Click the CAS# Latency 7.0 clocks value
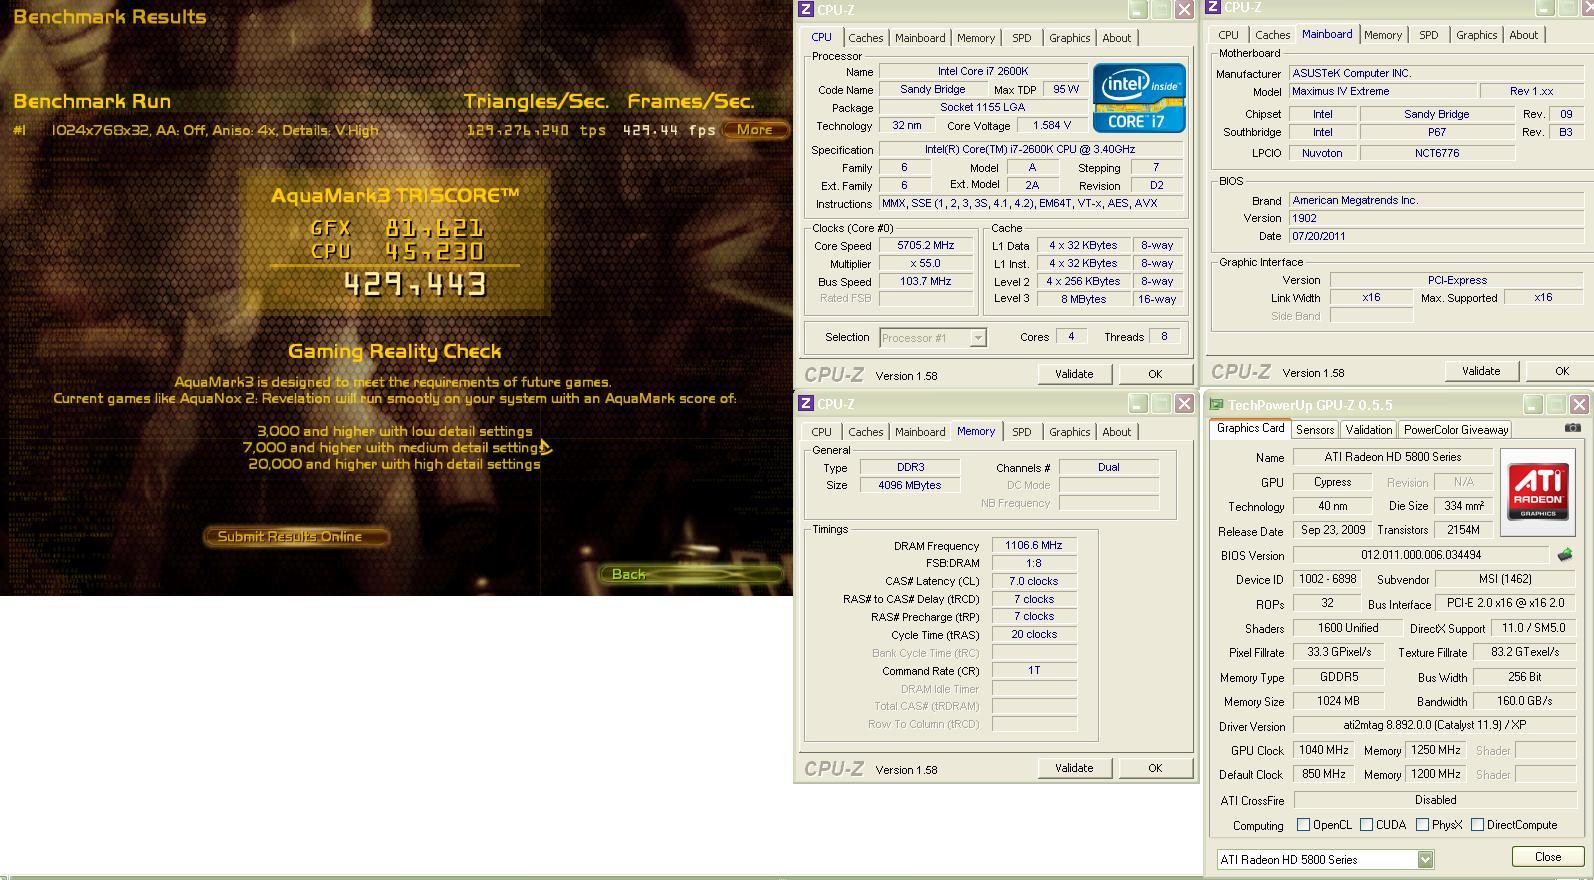 pyautogui.click(x=1034, y=581)
